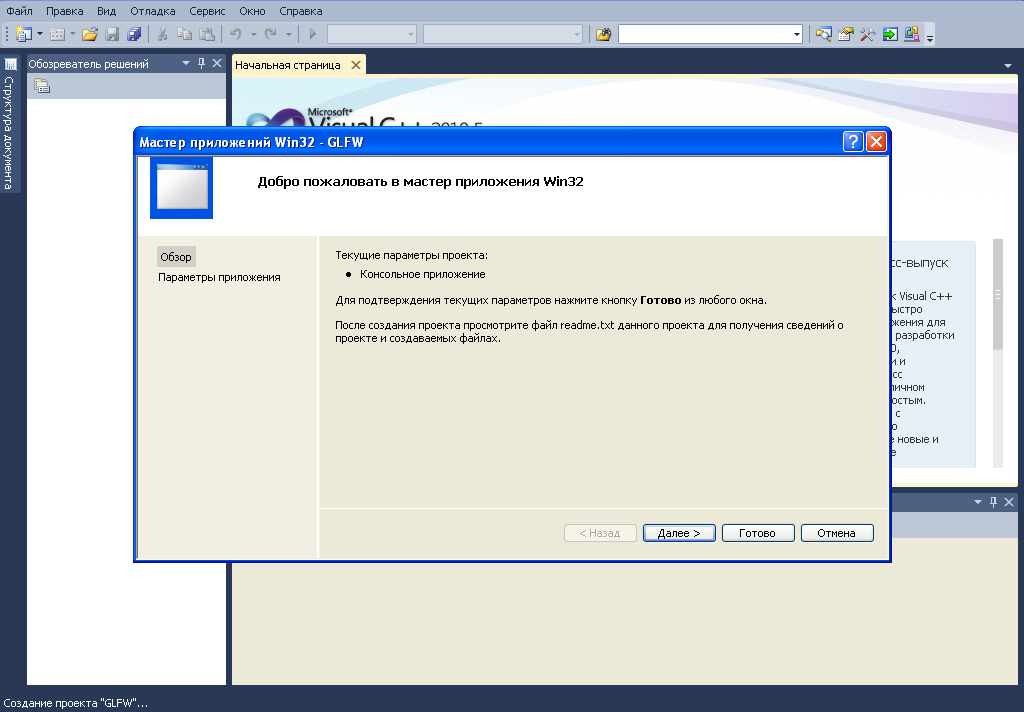Click inside the Find search combo box
1024x712 pixels.
tap(705, 34)
